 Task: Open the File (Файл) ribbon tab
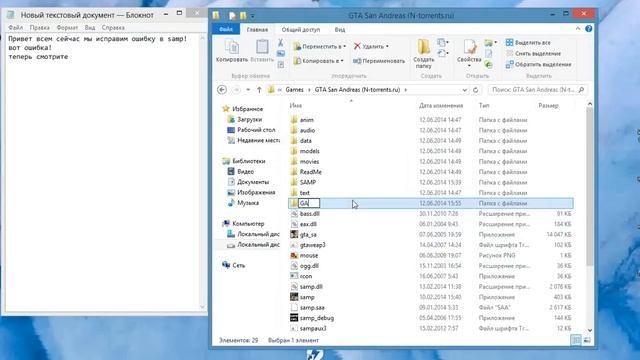click(x=226, y=29)
